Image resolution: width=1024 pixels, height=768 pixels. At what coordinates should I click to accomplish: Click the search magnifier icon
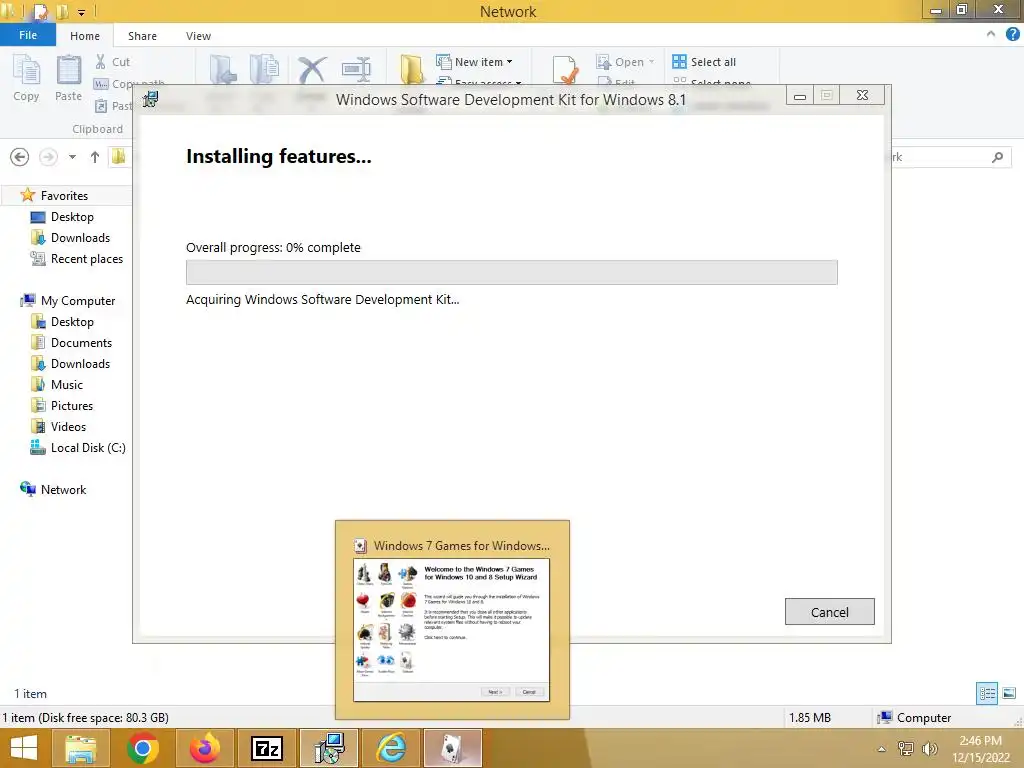pyautogui.click(x=997, y=157)
